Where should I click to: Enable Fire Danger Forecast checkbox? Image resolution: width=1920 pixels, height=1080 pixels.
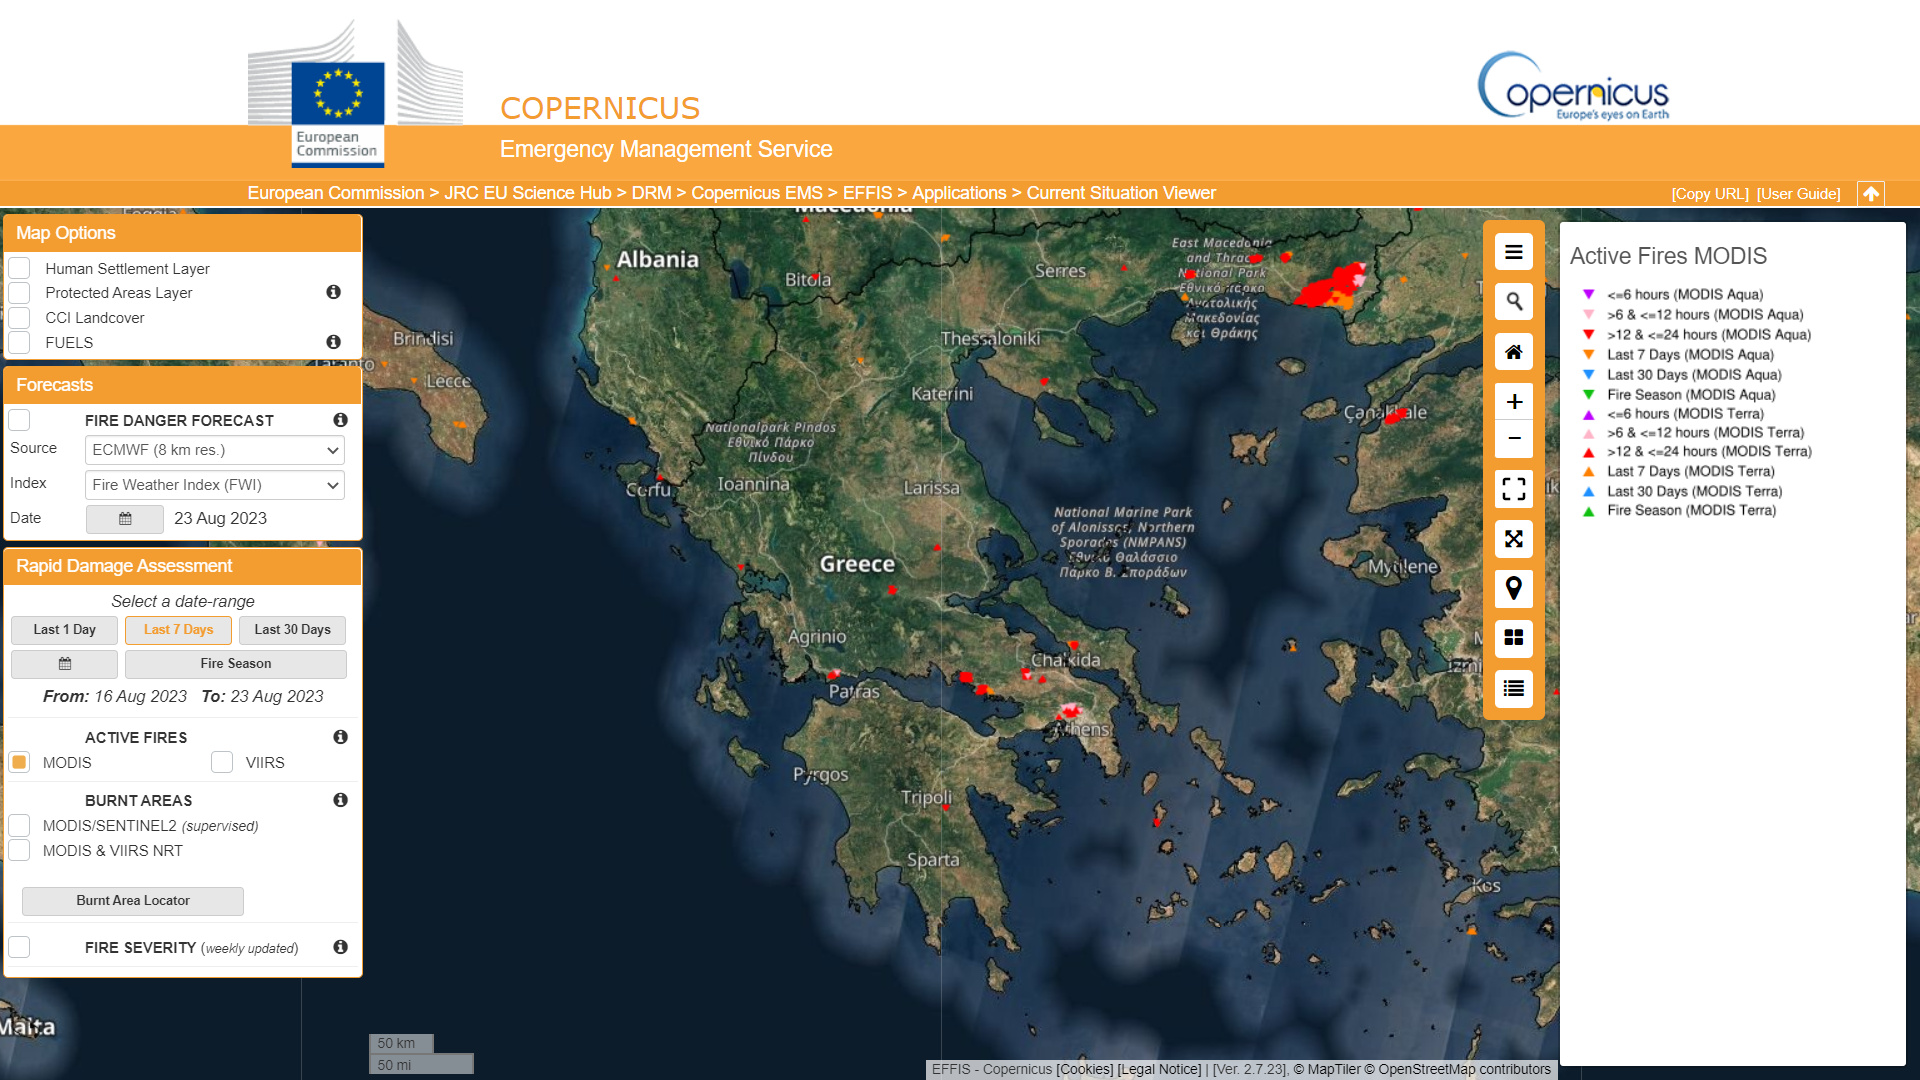[19, 420]
